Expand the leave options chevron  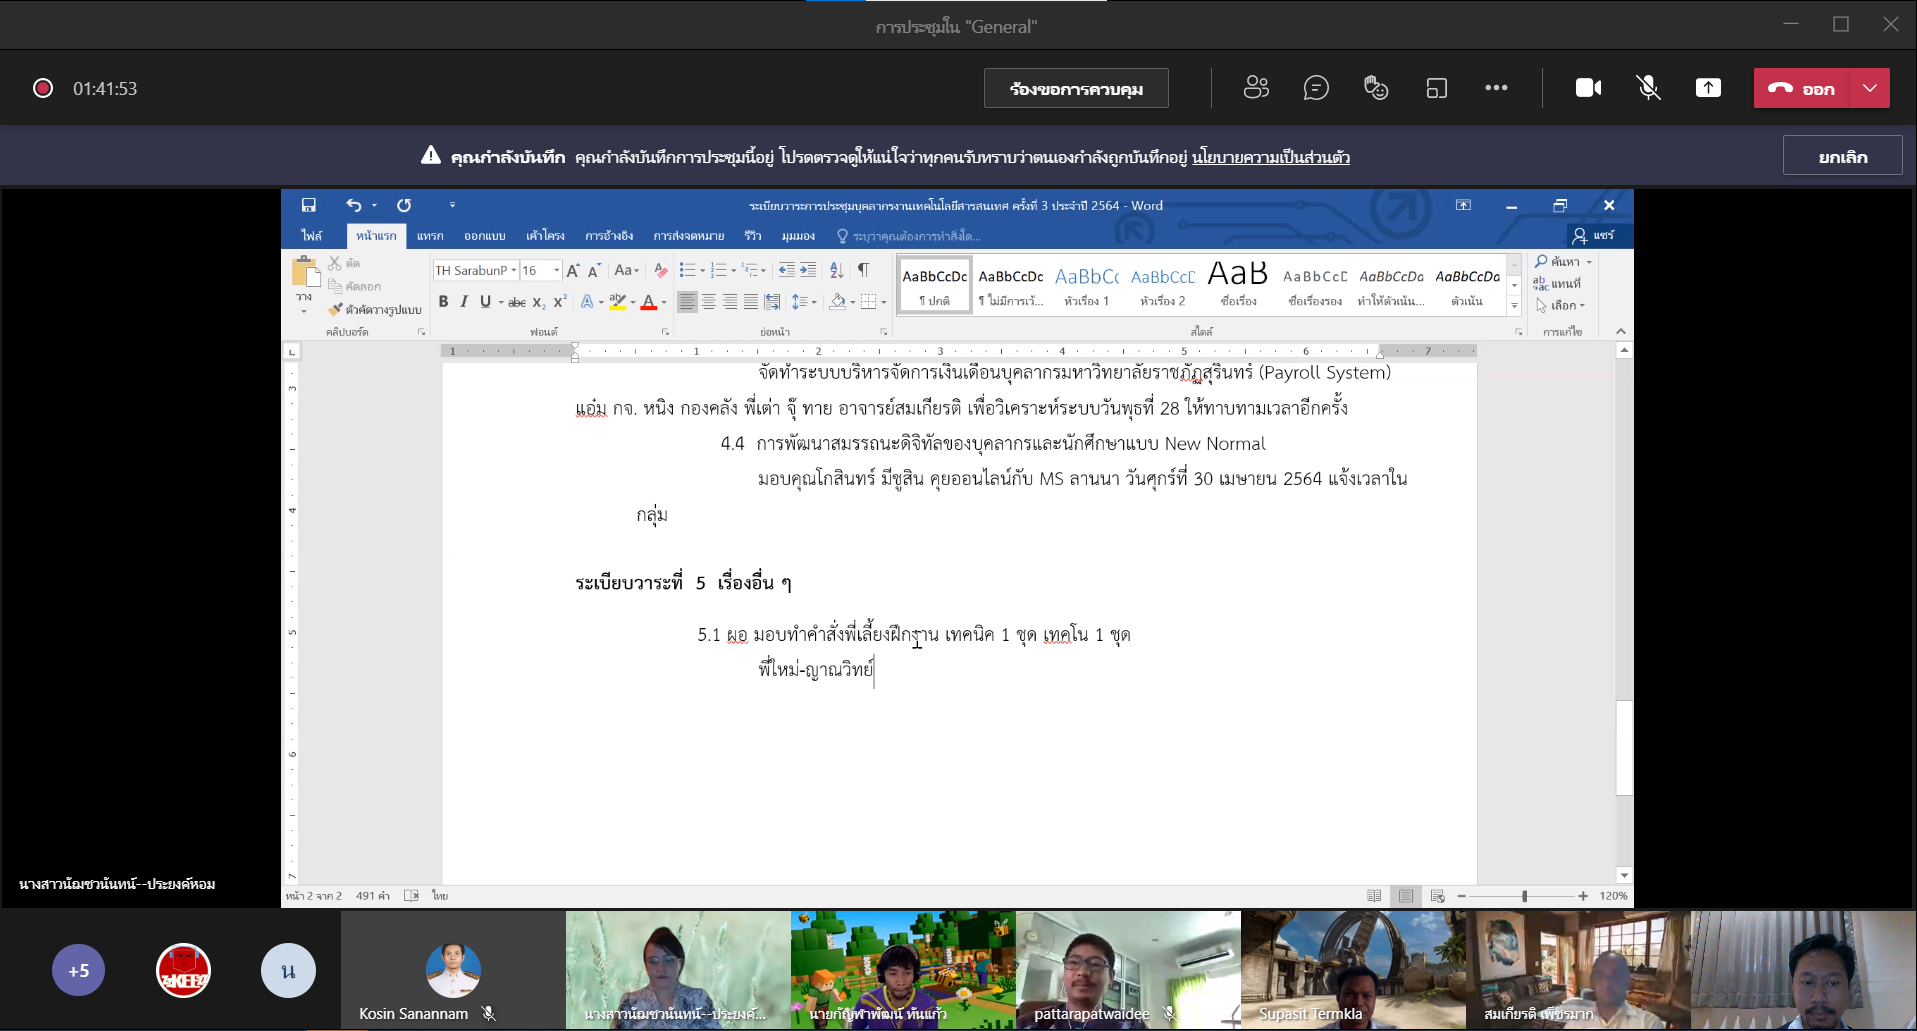tap(1870, 88)
